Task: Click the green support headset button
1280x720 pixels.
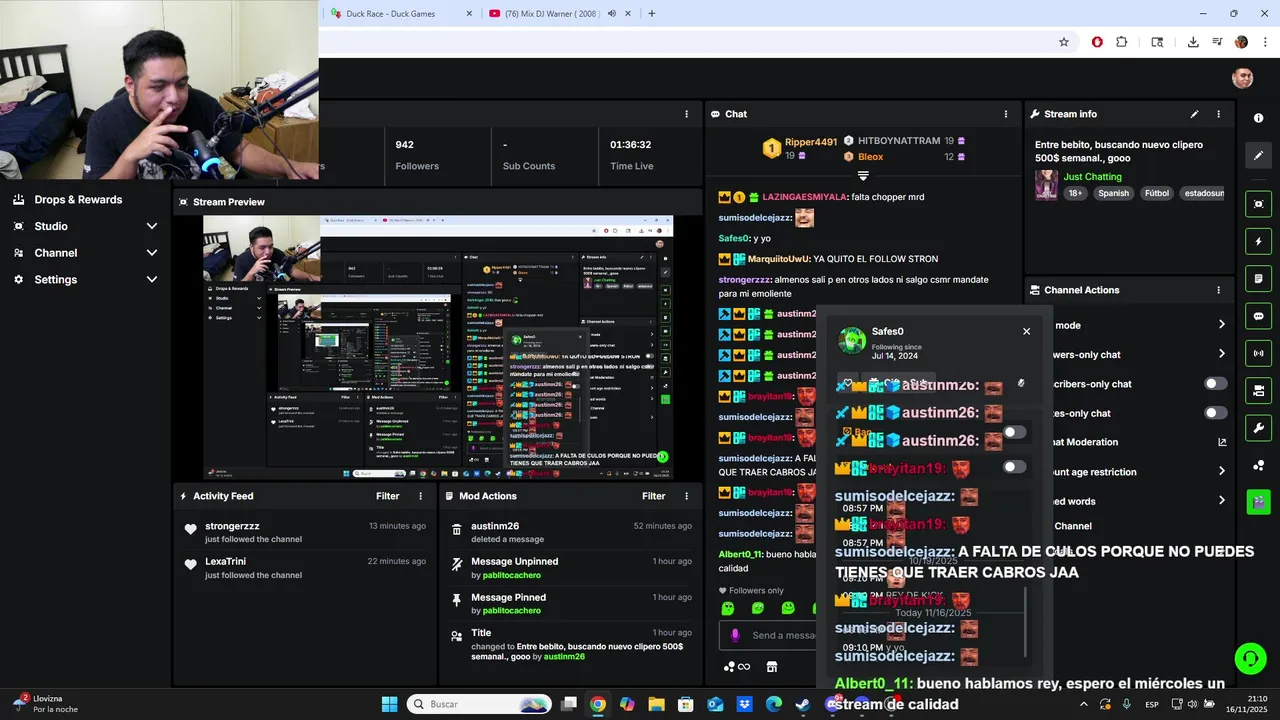Action: 1250,658
